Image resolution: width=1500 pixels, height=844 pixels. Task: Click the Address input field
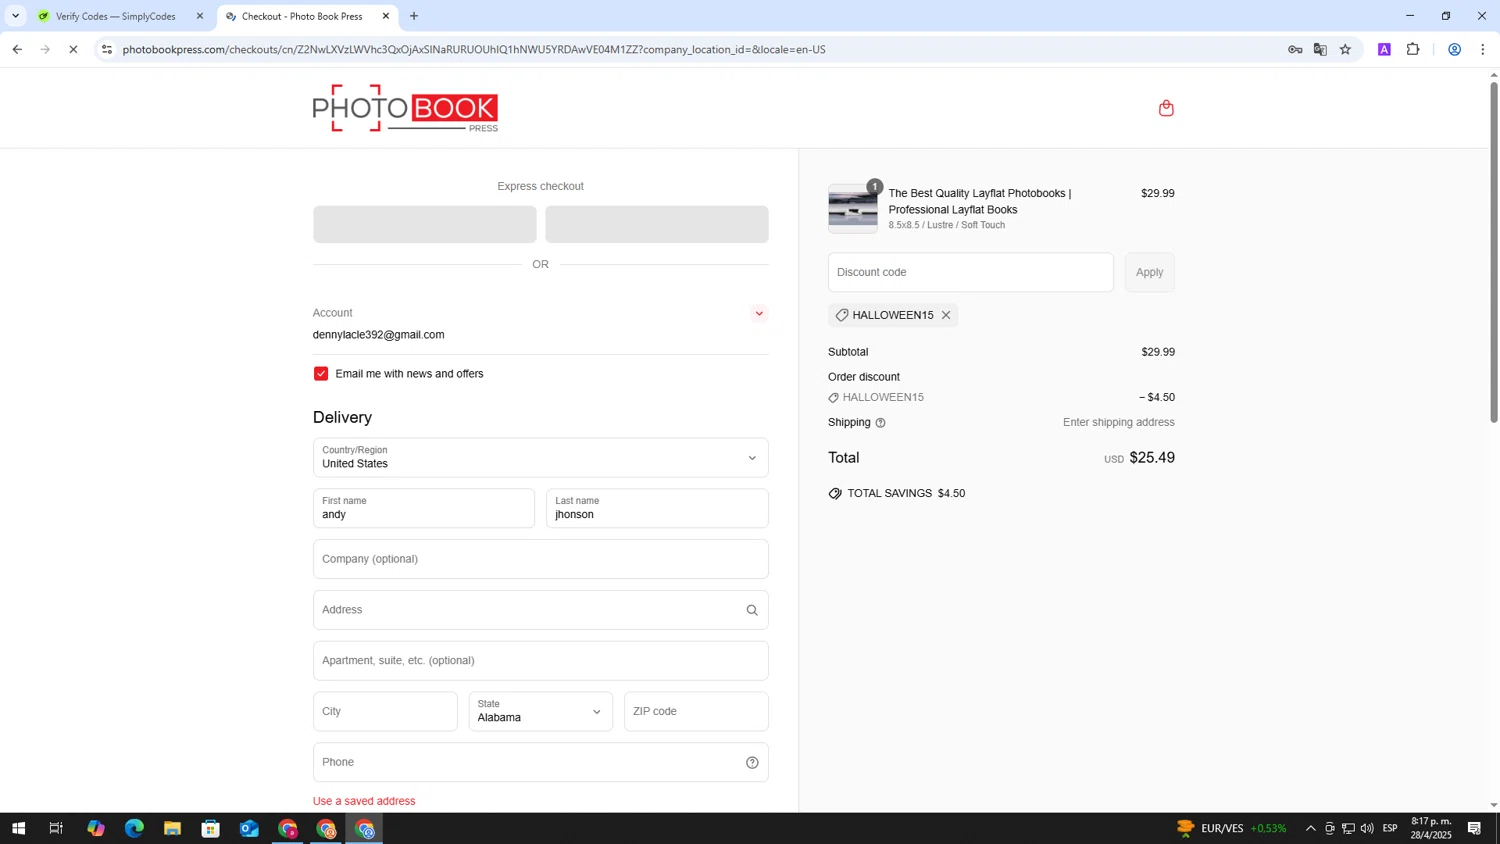[x=540, y=610]
